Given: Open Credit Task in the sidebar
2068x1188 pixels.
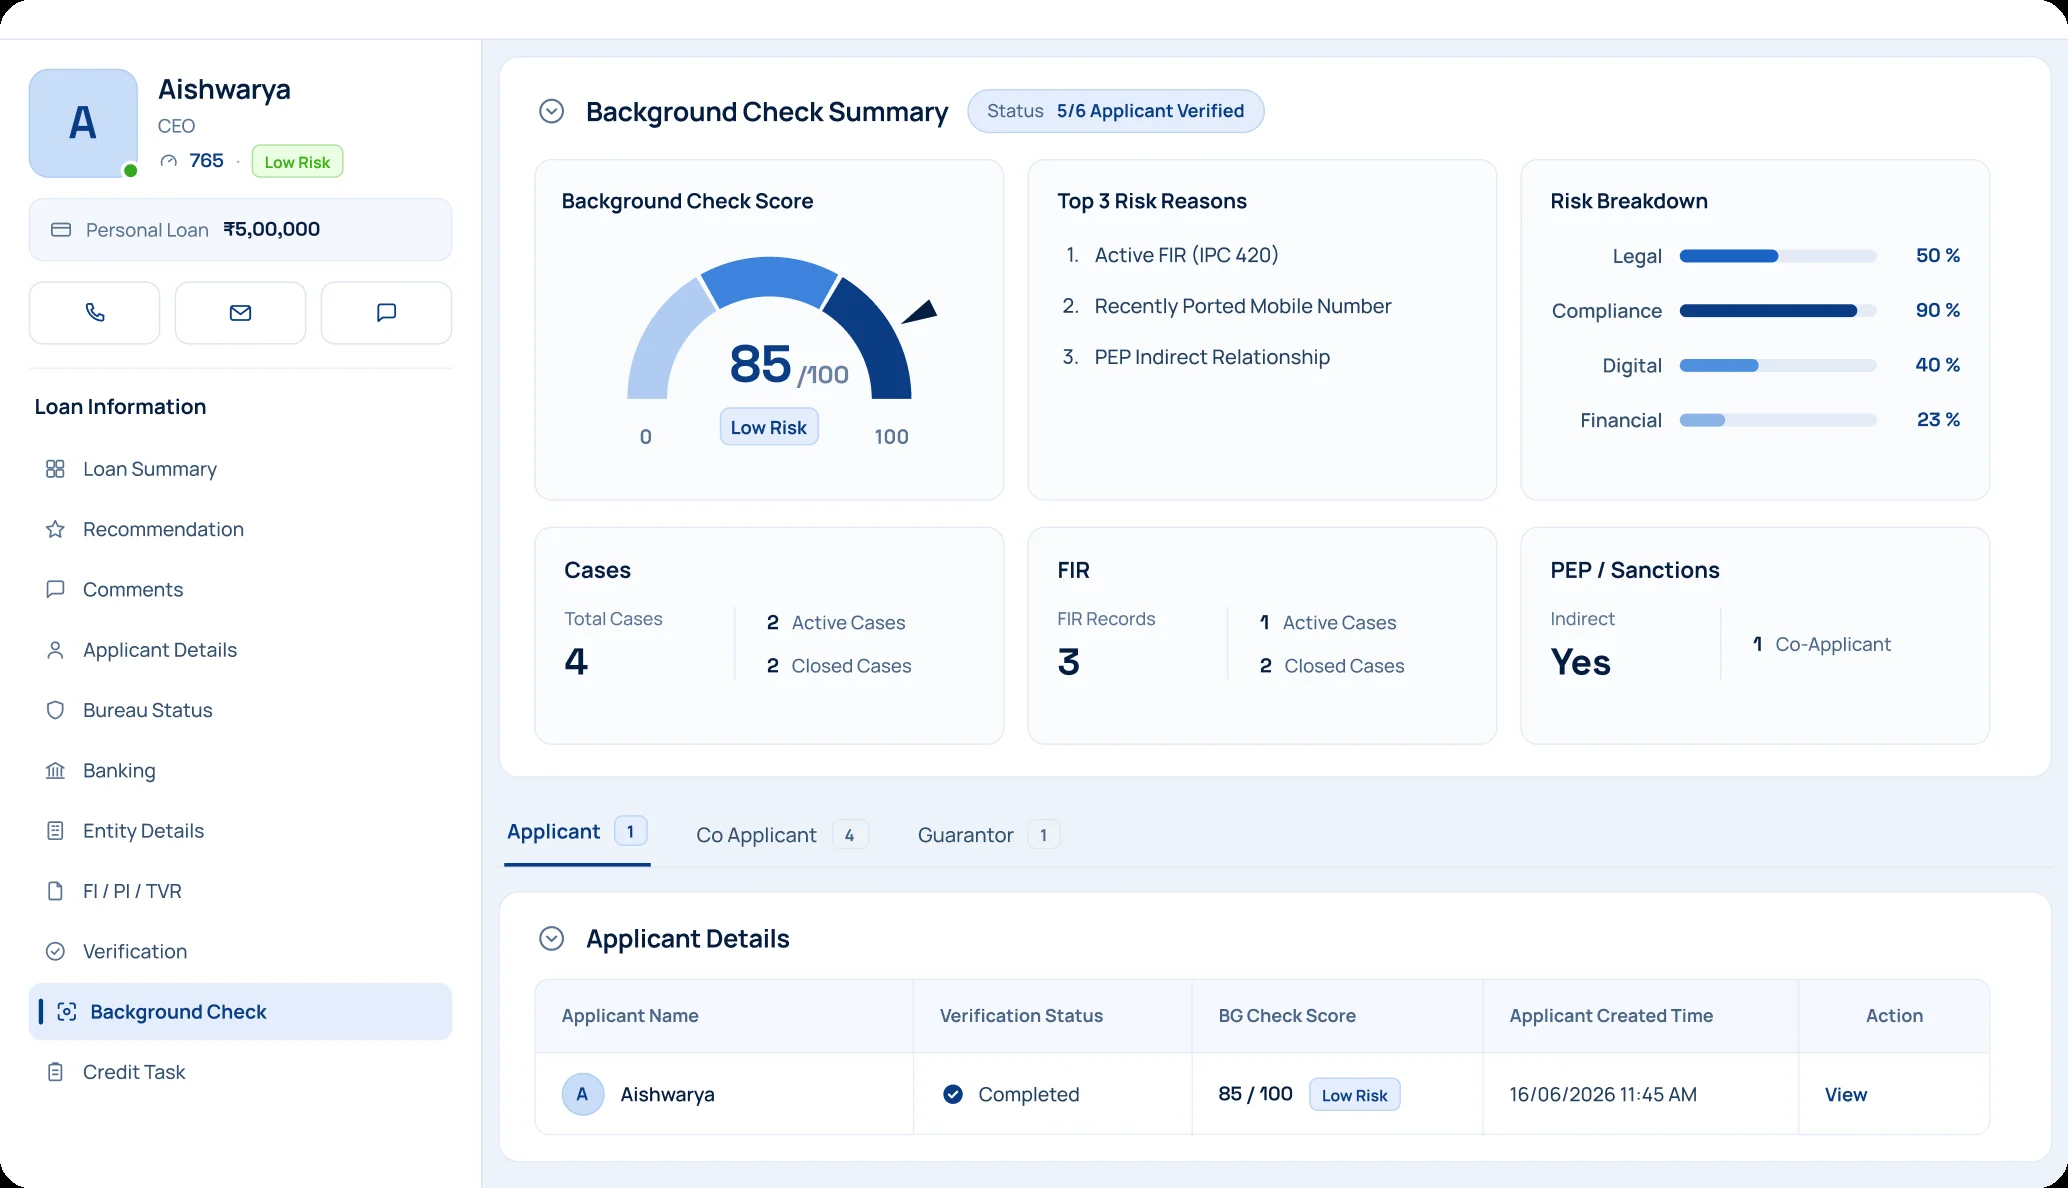Looking at the screenshot, I should [240, 1072].
